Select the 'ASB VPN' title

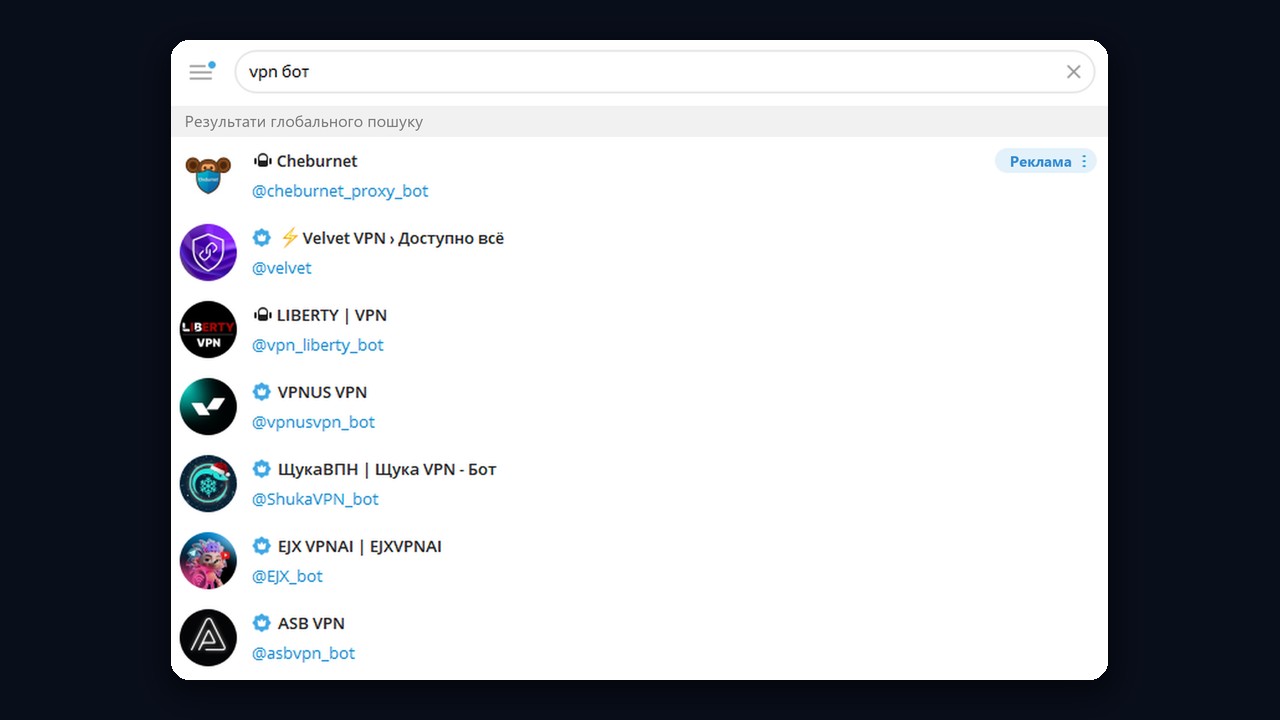coord(311,623)
